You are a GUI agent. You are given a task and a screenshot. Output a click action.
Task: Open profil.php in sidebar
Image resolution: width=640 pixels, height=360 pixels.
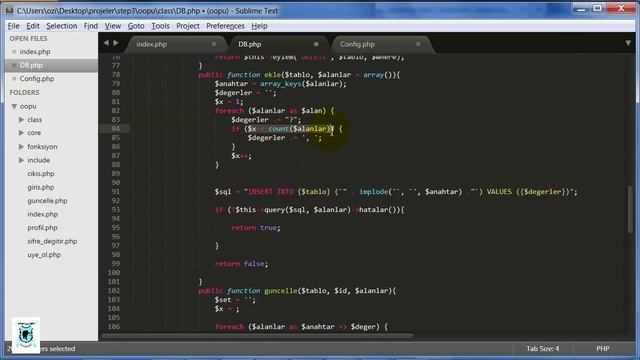click(x=42, y=227)
